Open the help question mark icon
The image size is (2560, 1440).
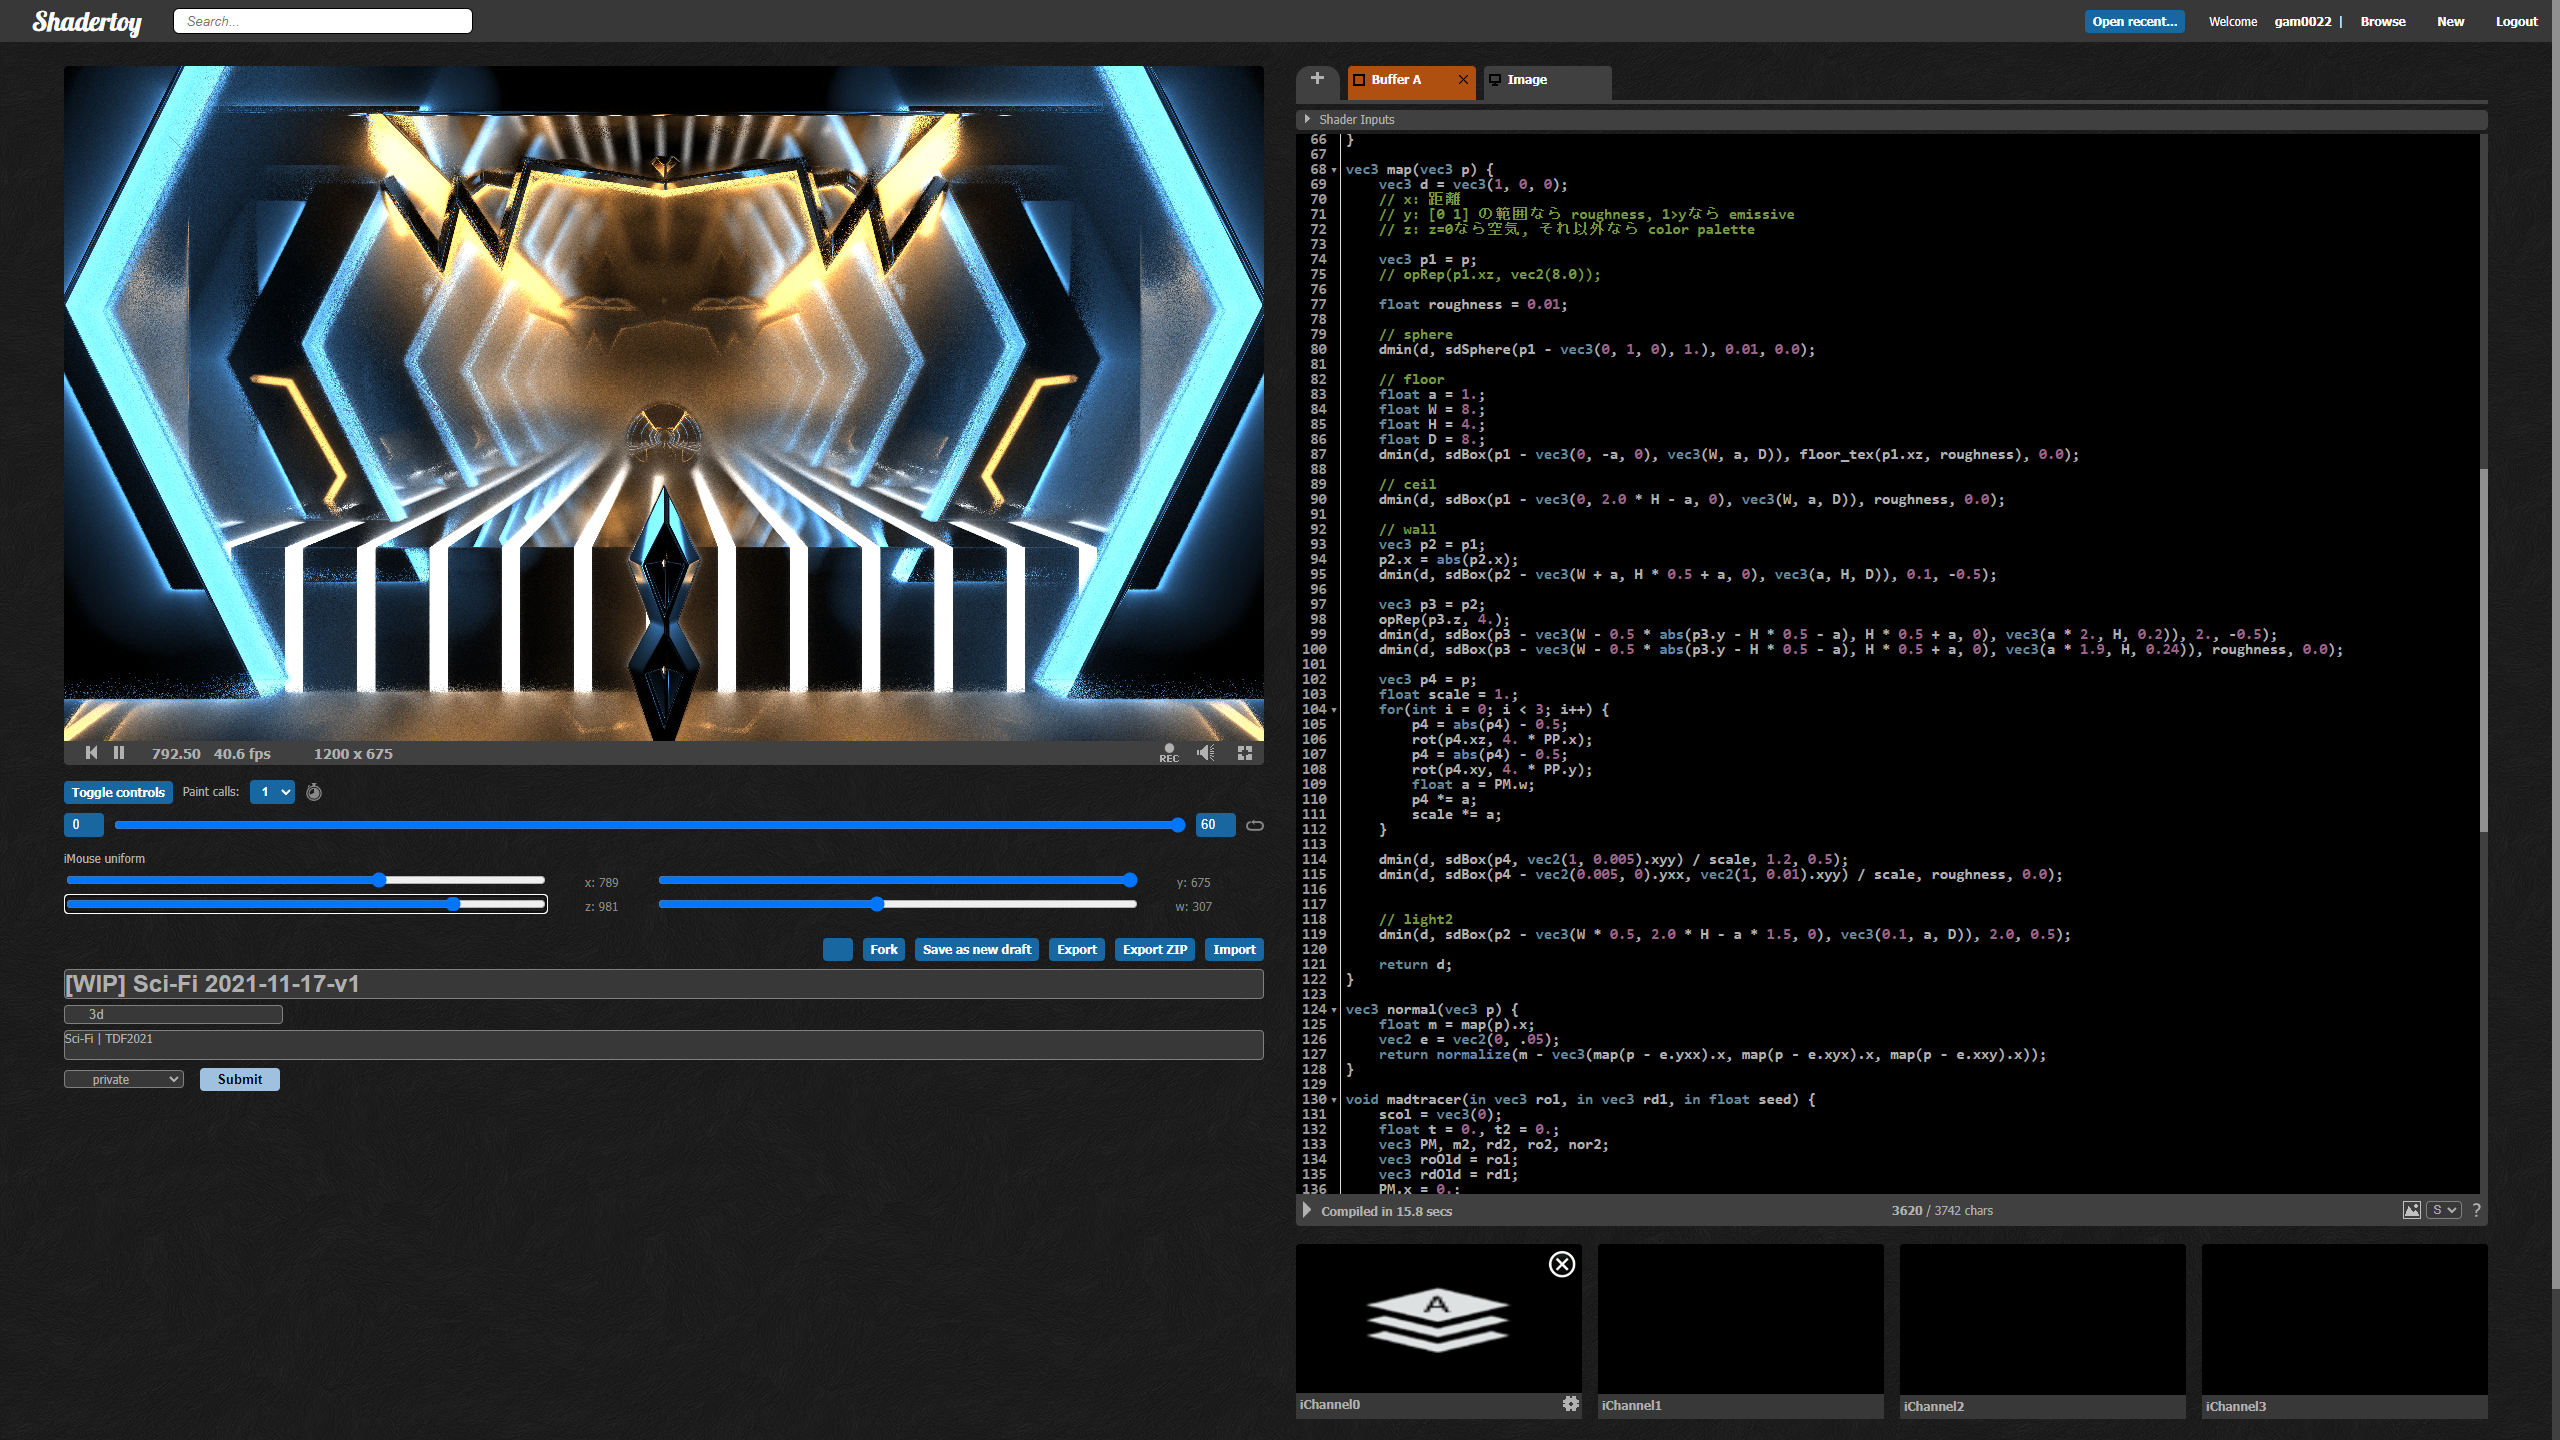[x=2476, y=1210]
